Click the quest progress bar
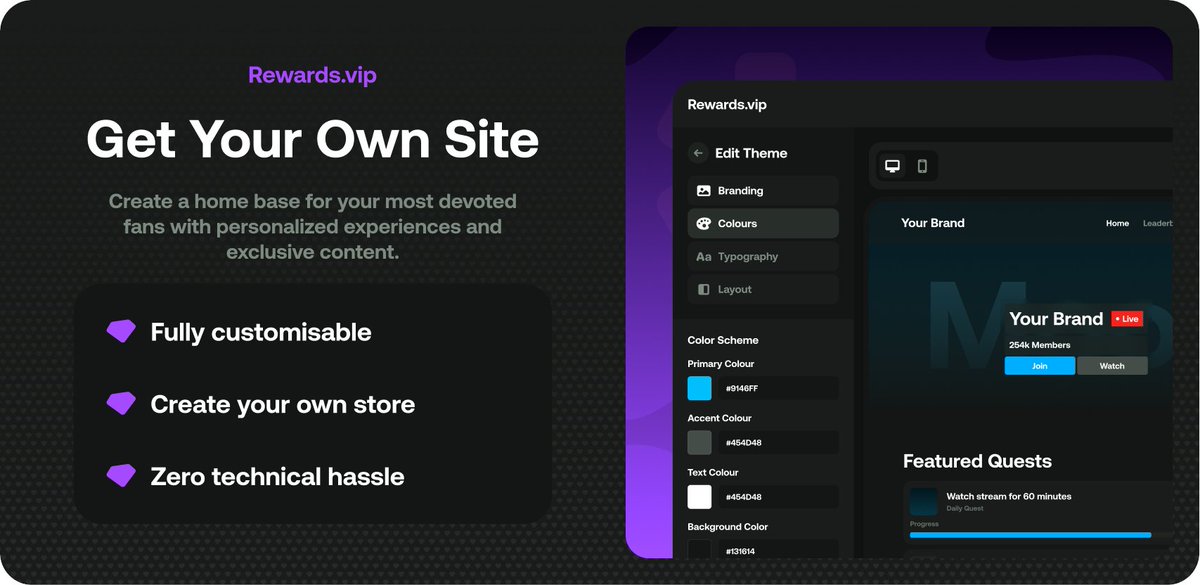This screenshot has width=1200, height=585. click(1030, 535)
